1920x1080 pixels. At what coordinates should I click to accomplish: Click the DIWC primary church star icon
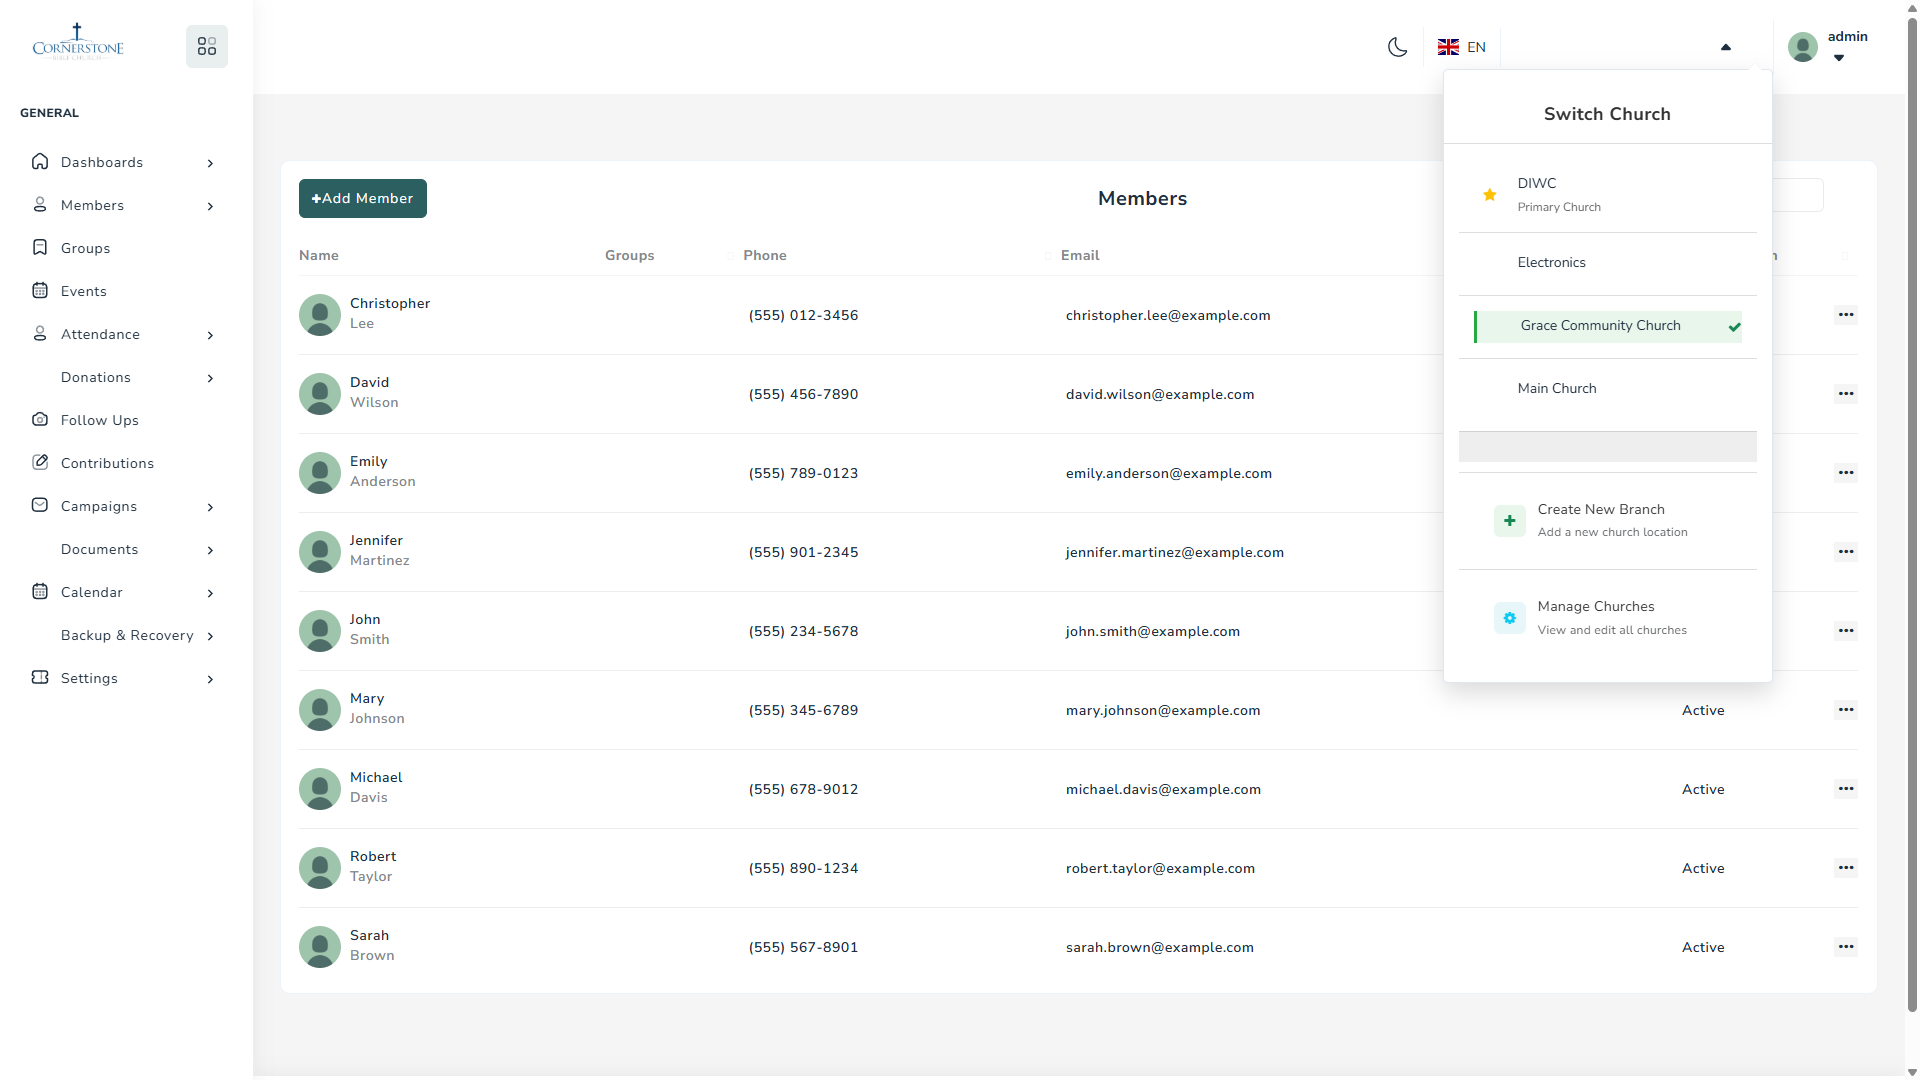point(1489,195)
